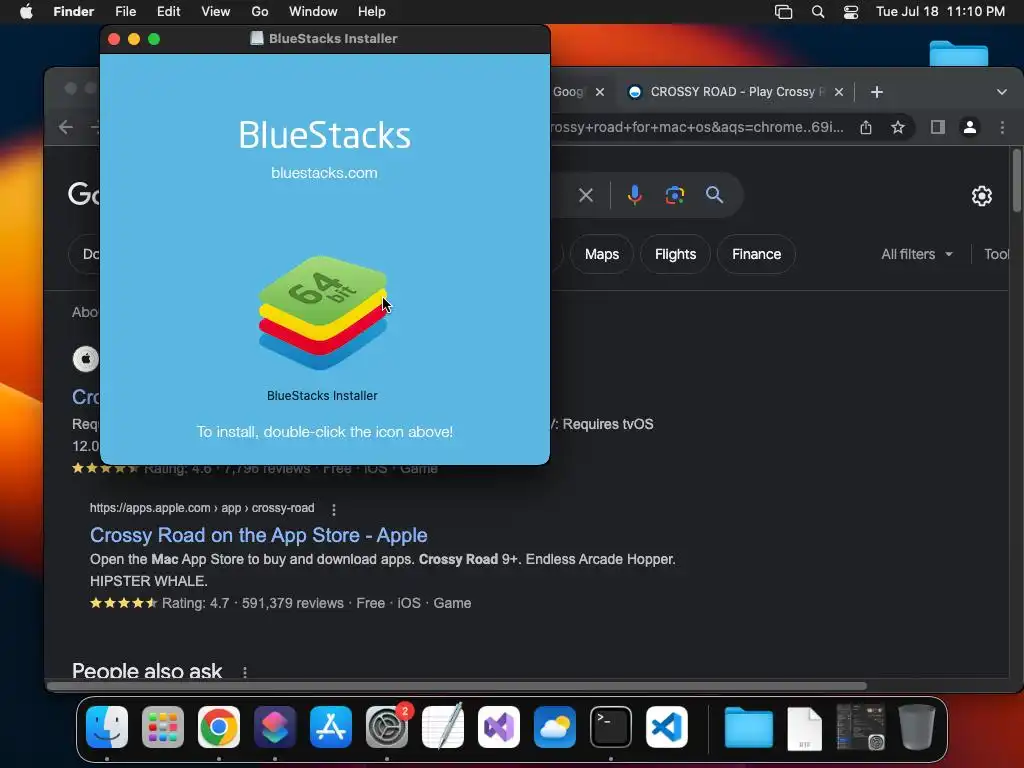This screenshot has width=1024, height=768.
Task: Open the Trash in the Dock
Action: coord(917,726)
